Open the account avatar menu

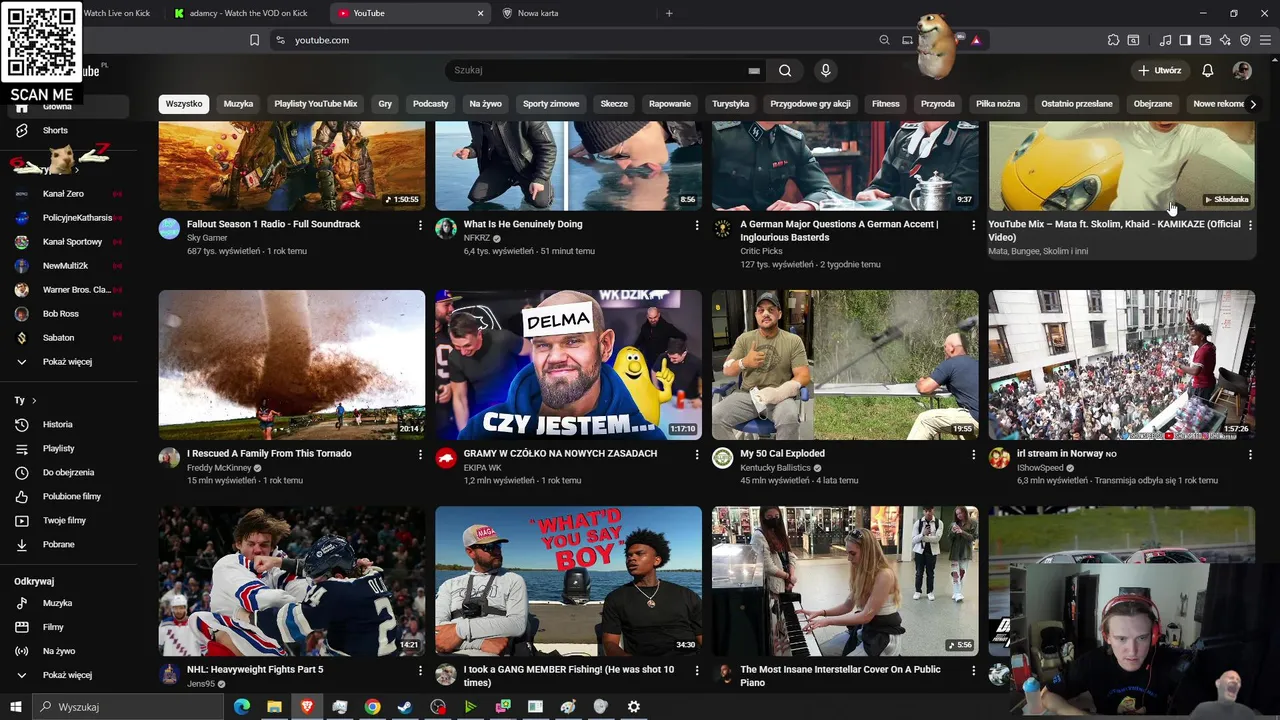pyautogui.click(x=1242, y=70)
